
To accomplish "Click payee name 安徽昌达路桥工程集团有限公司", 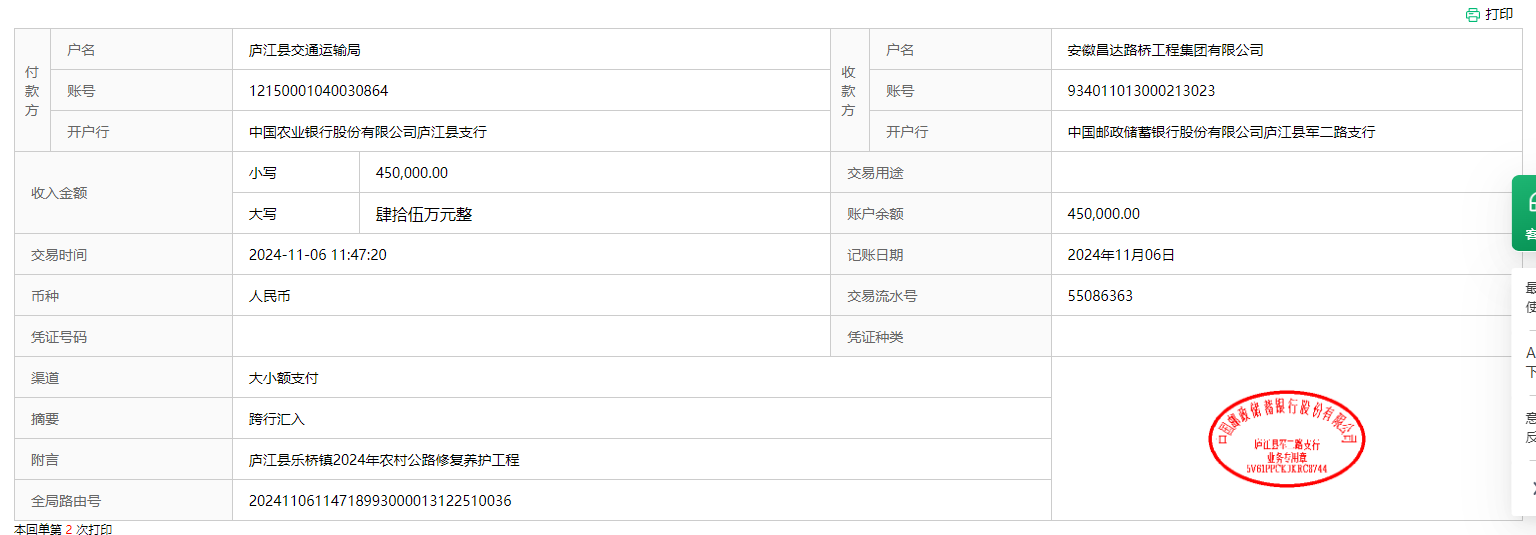I will 1165,50.
